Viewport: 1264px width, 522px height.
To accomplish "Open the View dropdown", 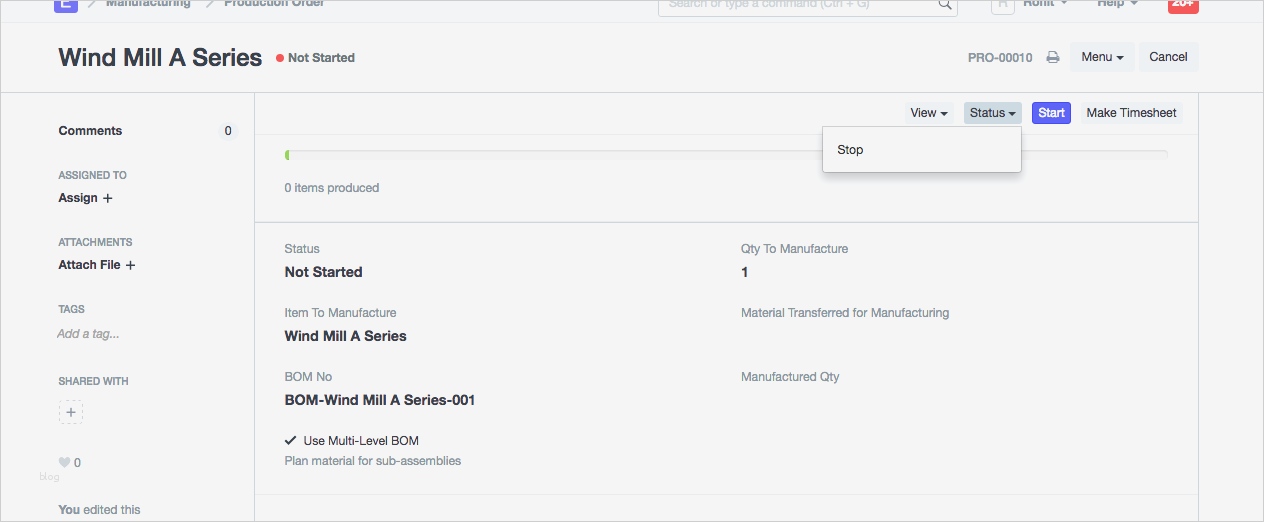I will point(929,113).
